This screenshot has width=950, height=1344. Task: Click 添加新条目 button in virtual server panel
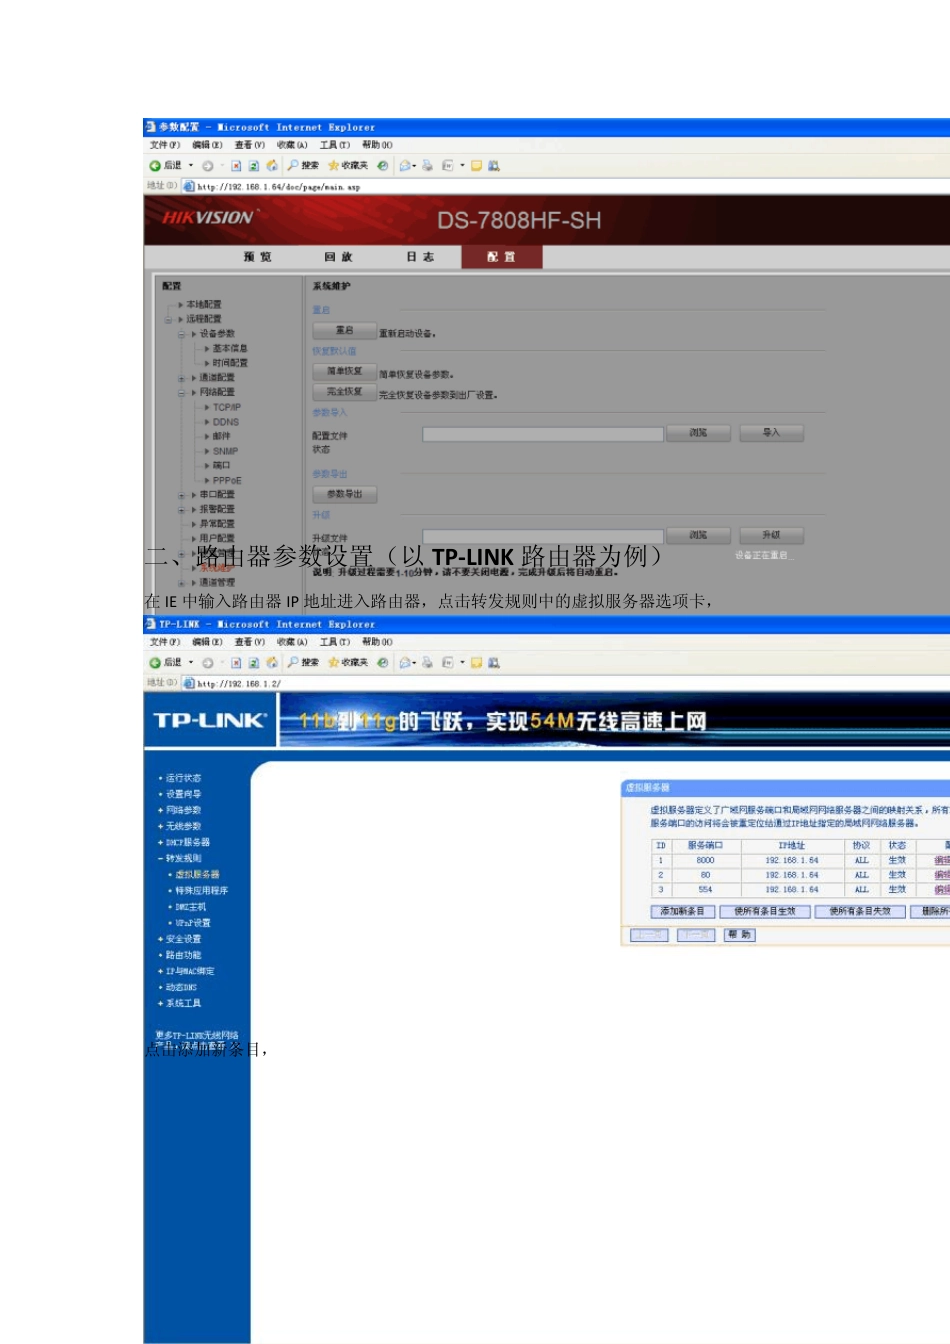[682, 911]
